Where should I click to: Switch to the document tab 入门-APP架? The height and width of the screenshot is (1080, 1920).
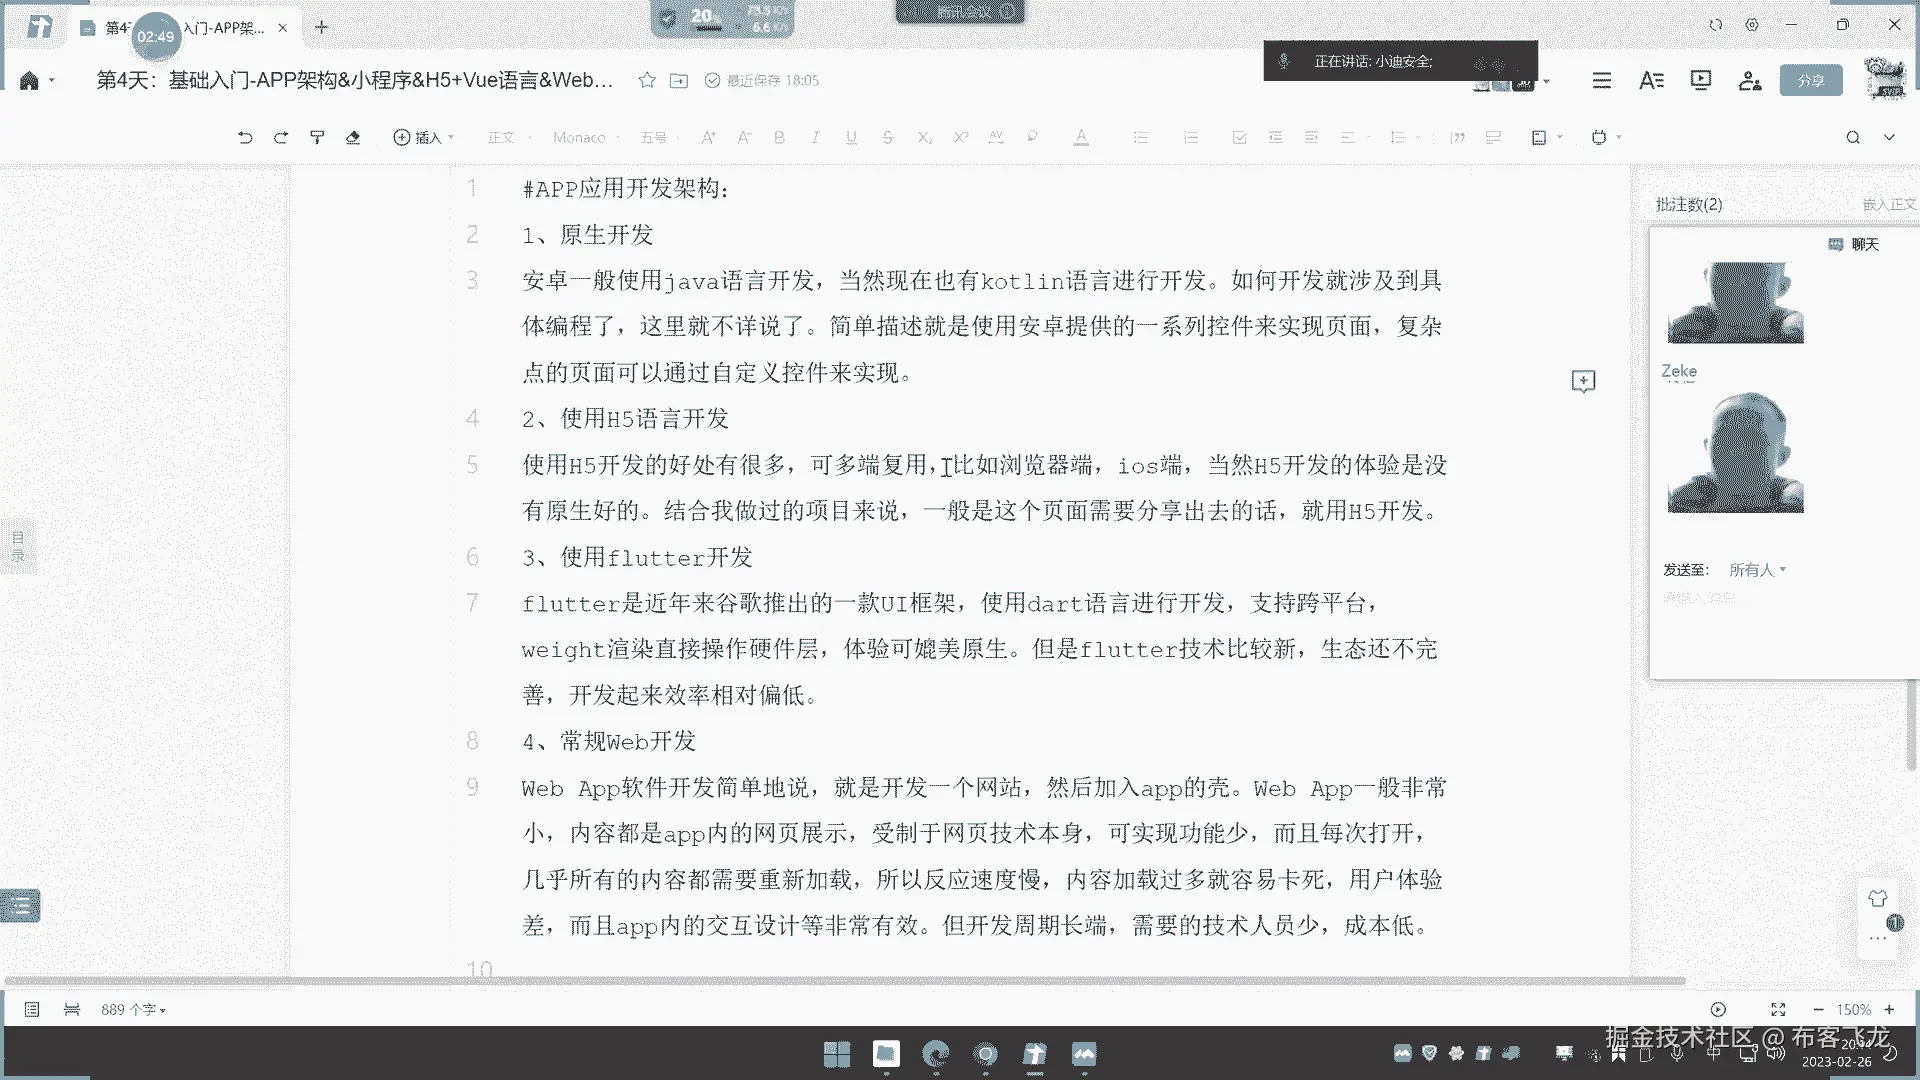tap(222, 28)
